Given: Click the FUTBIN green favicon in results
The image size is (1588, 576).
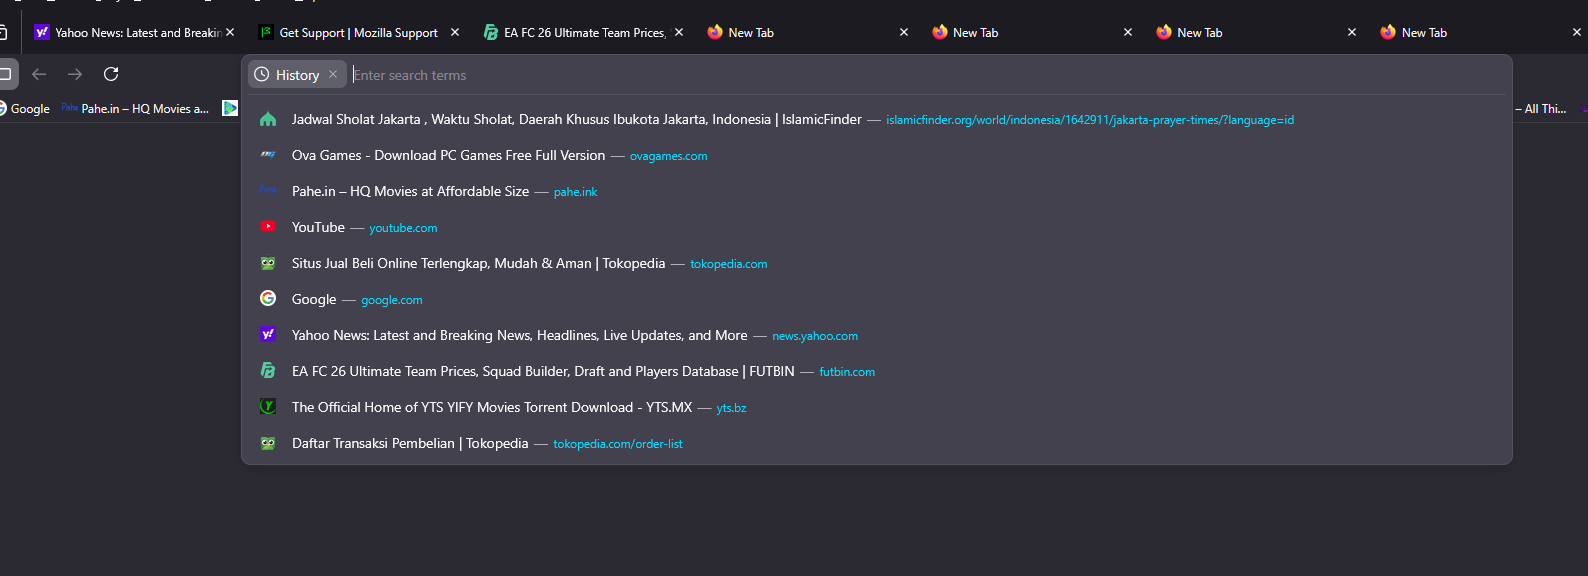Looking at the screenshot, I should [x=268, y=370].
